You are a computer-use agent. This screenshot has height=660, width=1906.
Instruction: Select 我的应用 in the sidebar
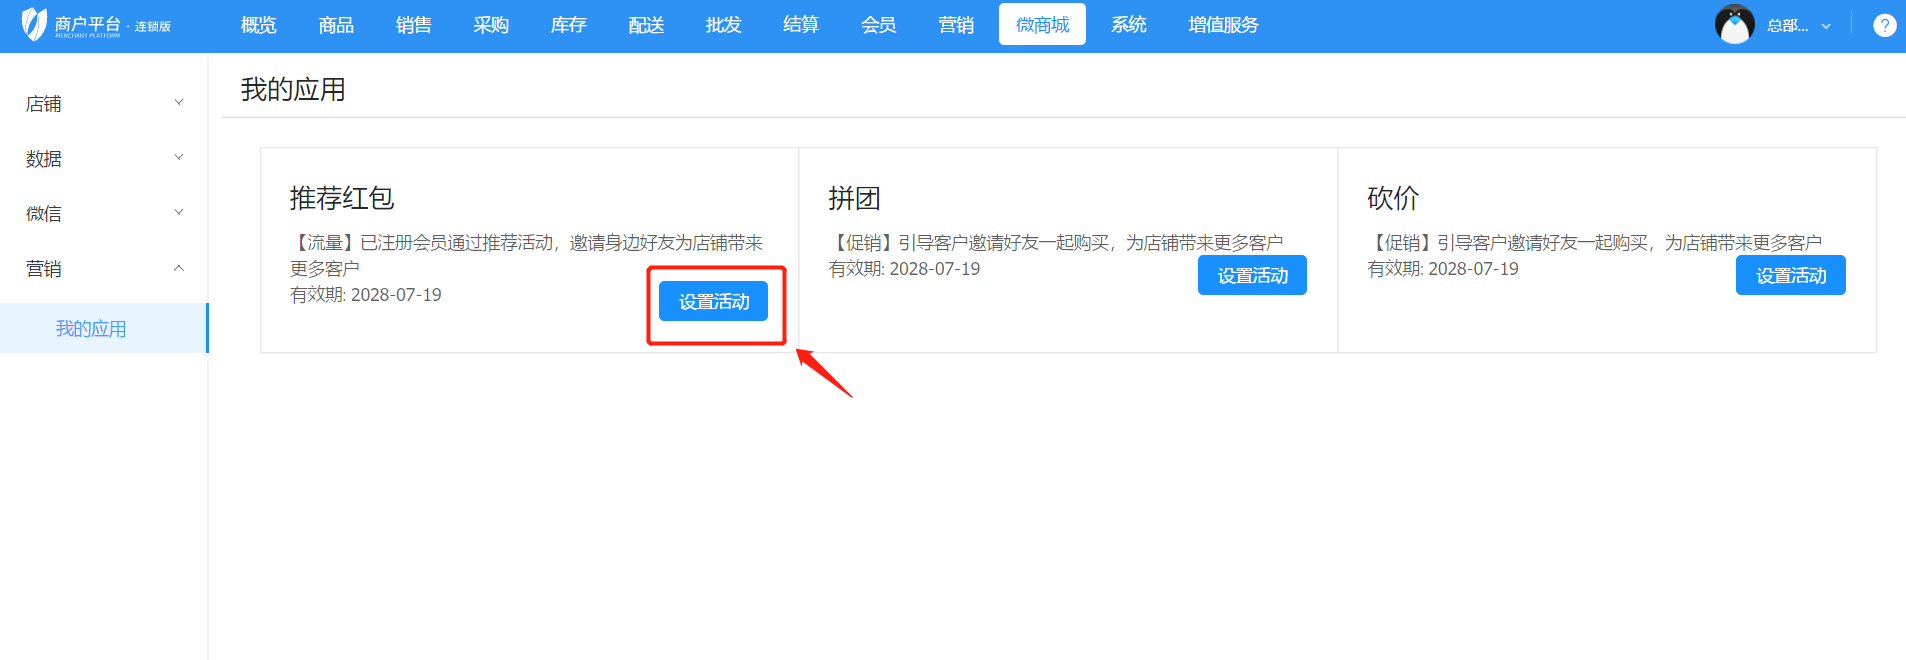pos(91,329)
